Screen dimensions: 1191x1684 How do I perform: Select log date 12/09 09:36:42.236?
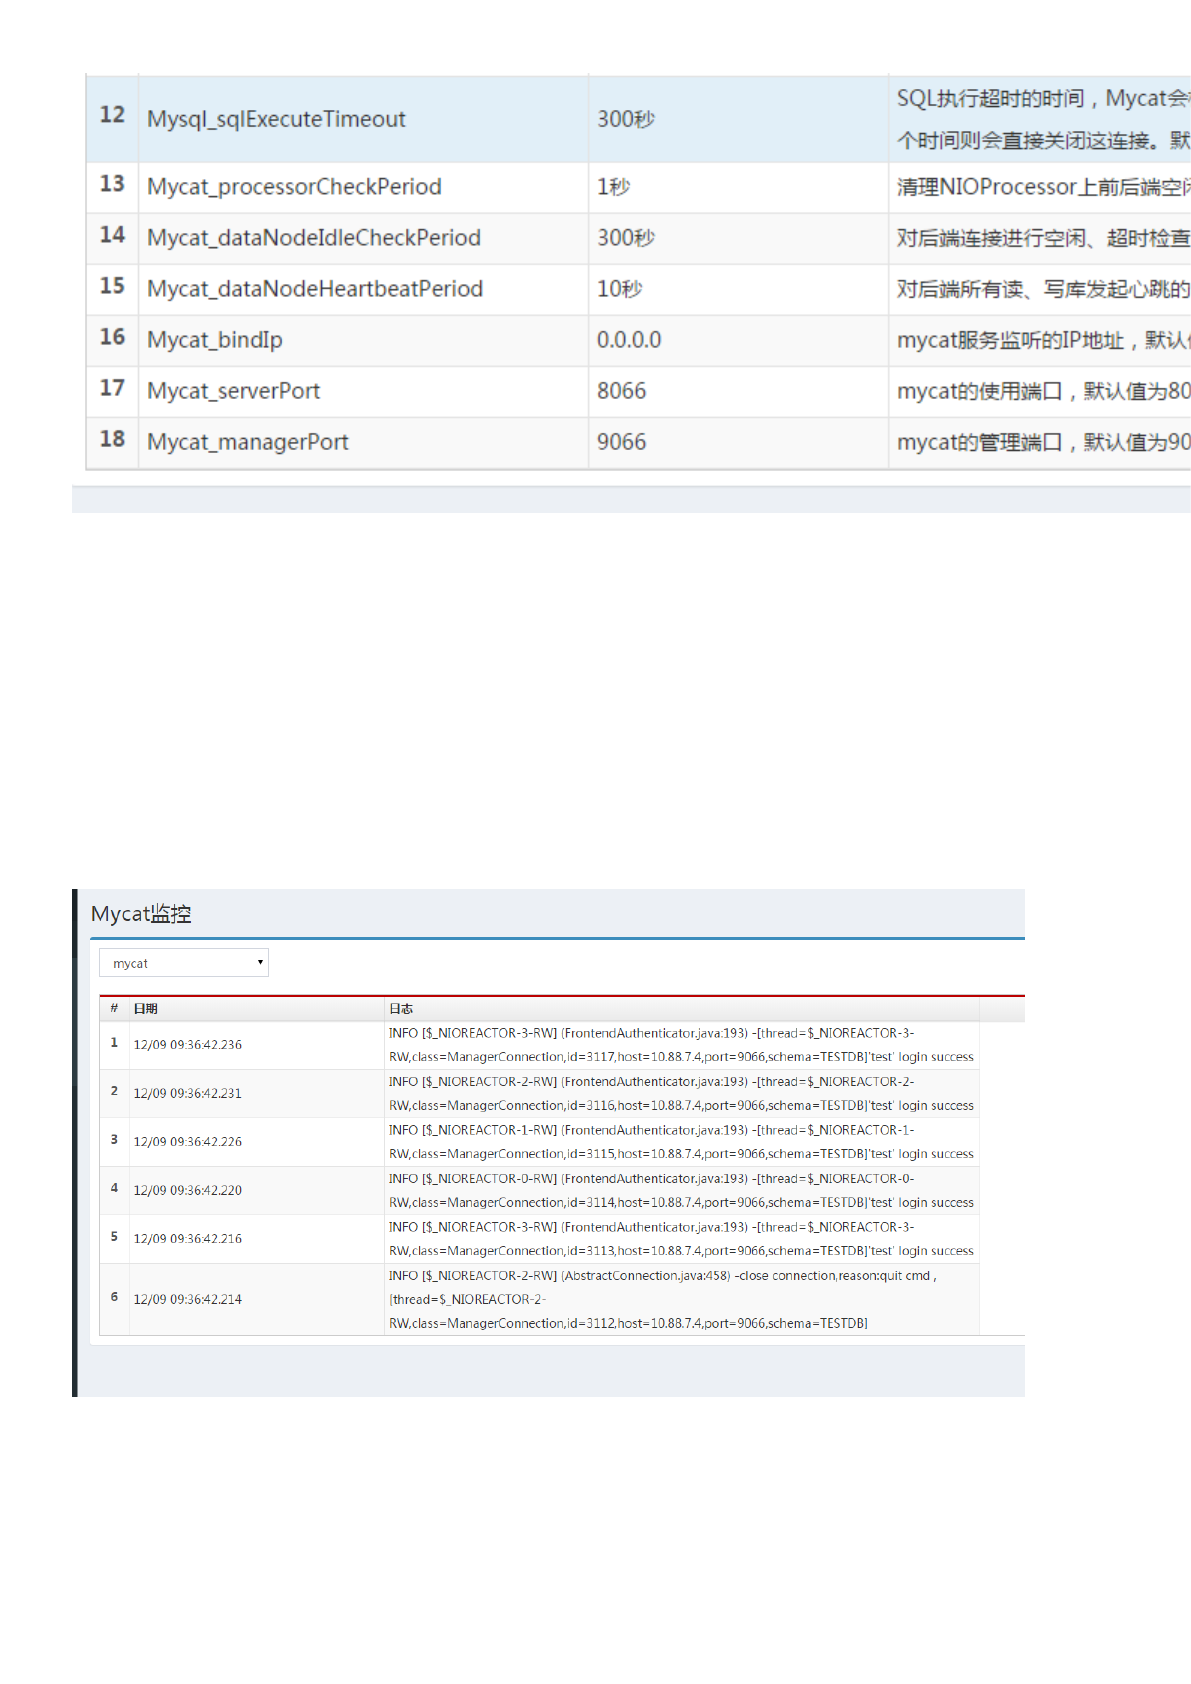188,1045
